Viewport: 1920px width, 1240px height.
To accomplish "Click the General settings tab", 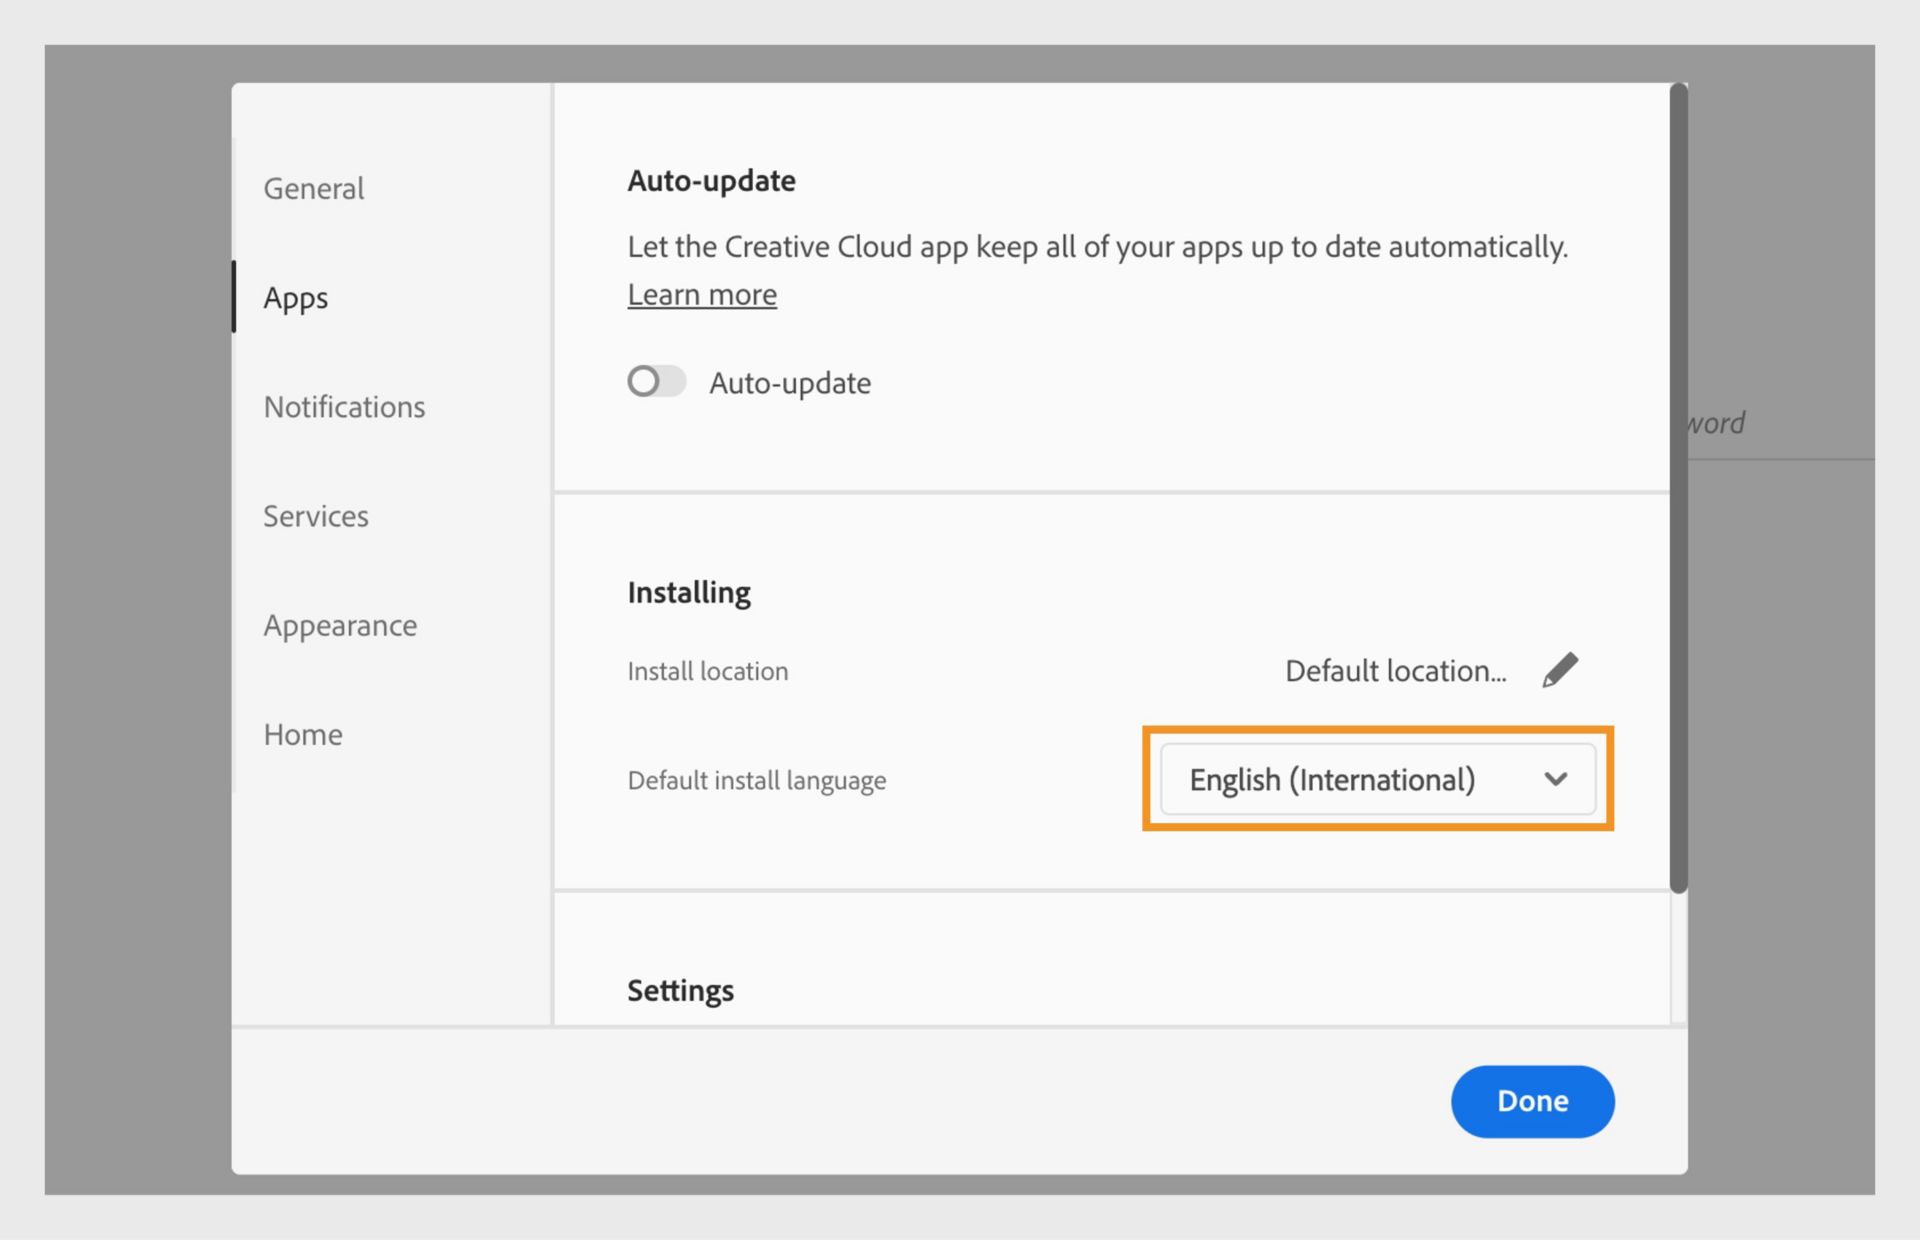I will 313,186.
